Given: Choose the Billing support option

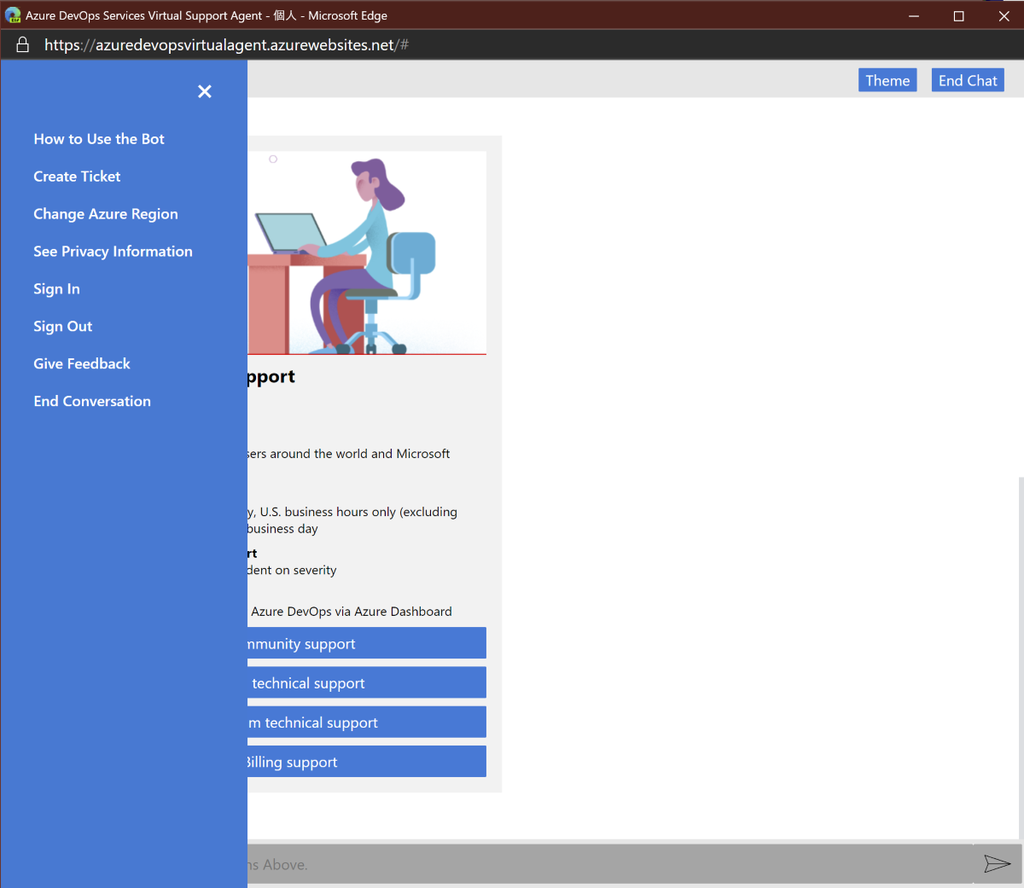Looking at the screenshot, I should [x=366, y=761].
